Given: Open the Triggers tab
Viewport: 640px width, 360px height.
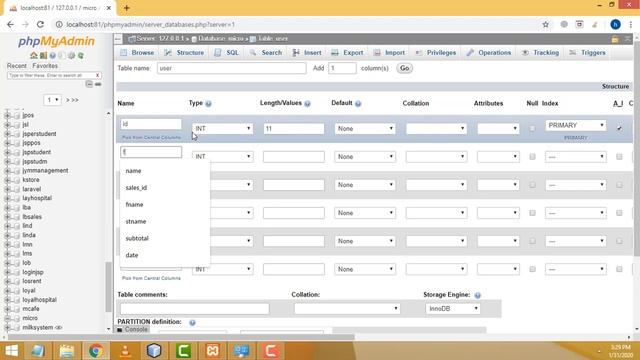Looking at the screenshot, I should coord(587,53).
